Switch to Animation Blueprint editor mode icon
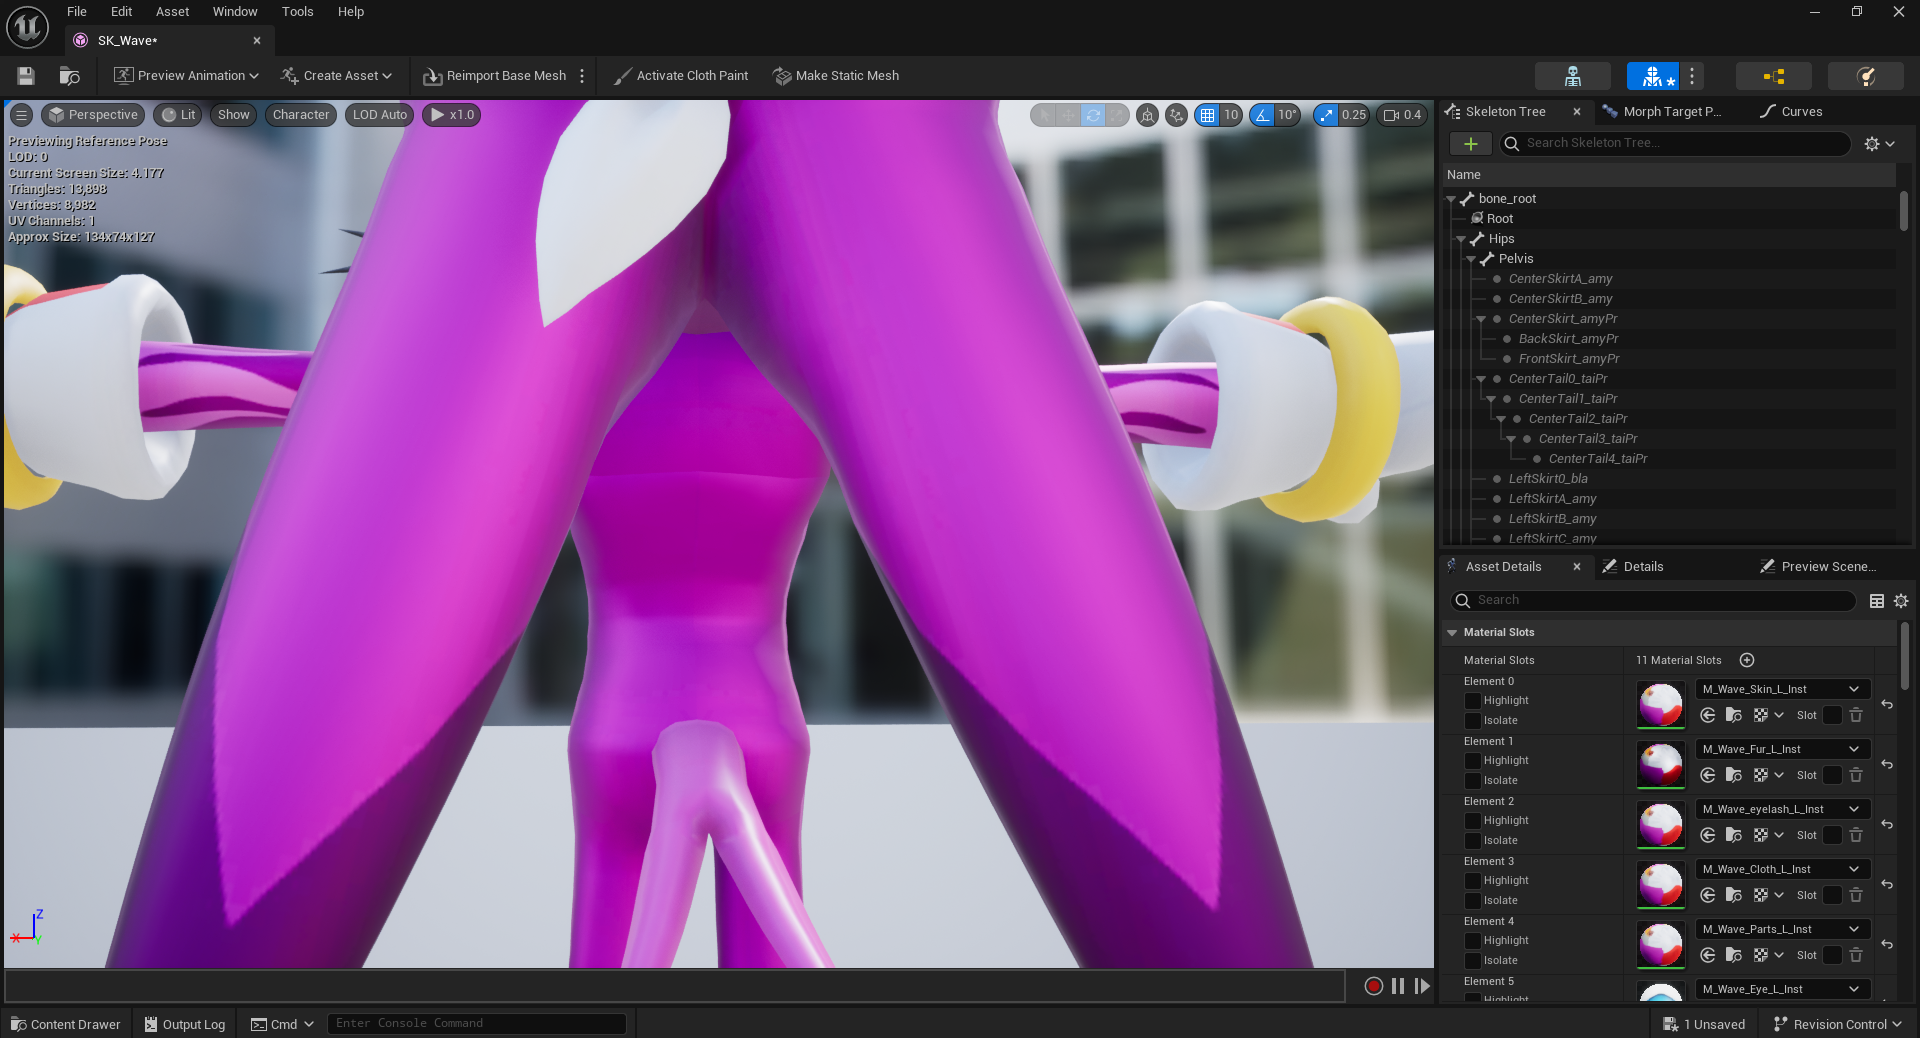Image resolution: width=1920 pixels, height=1038 pixels. (1774, 76)
